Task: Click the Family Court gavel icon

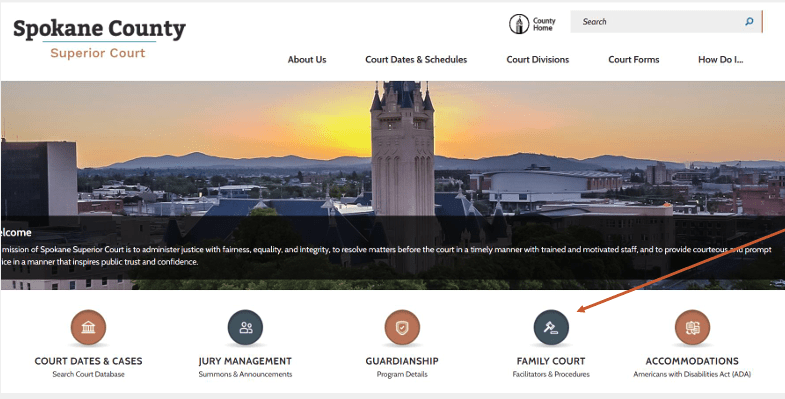Action: pyautogui.click(x=551, y=327)
